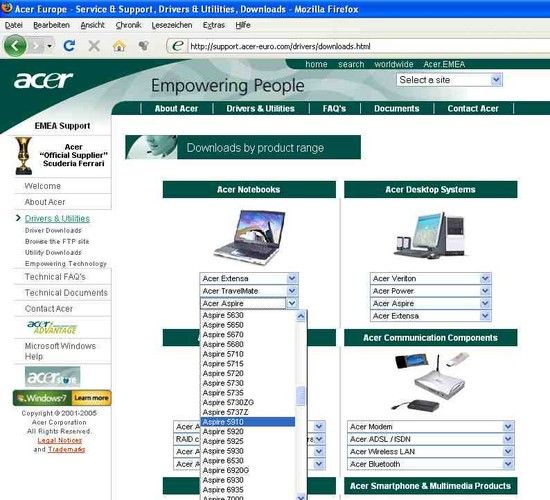Click the site identity icon in address bar
The image size is (550, 500).
178,46
